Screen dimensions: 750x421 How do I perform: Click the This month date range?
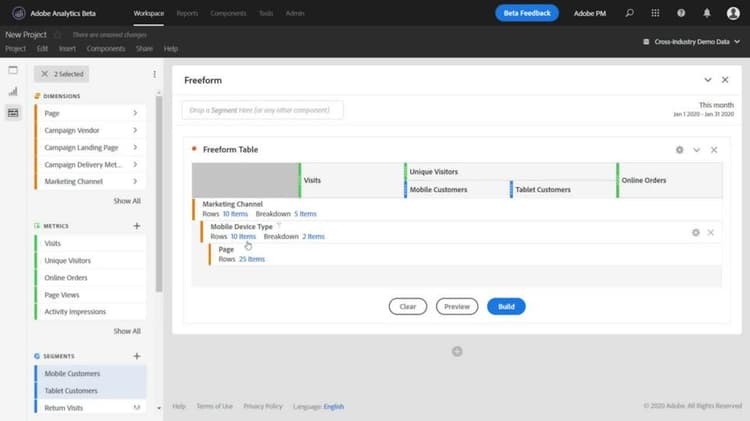(704, 109)
